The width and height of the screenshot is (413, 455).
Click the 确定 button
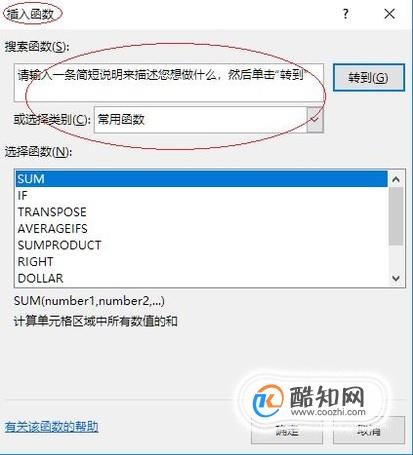[x=287, y=431]
